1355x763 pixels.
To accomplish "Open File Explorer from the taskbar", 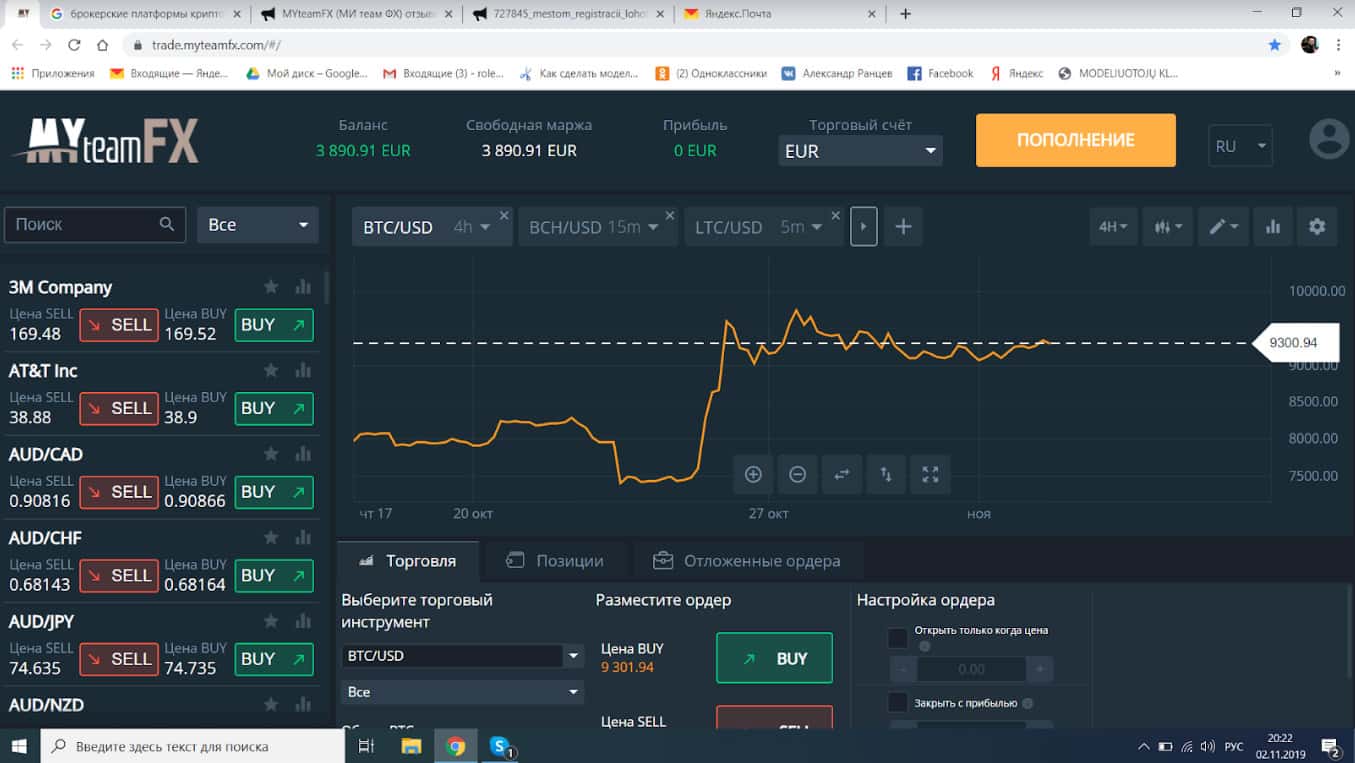I will click(411, 746).
